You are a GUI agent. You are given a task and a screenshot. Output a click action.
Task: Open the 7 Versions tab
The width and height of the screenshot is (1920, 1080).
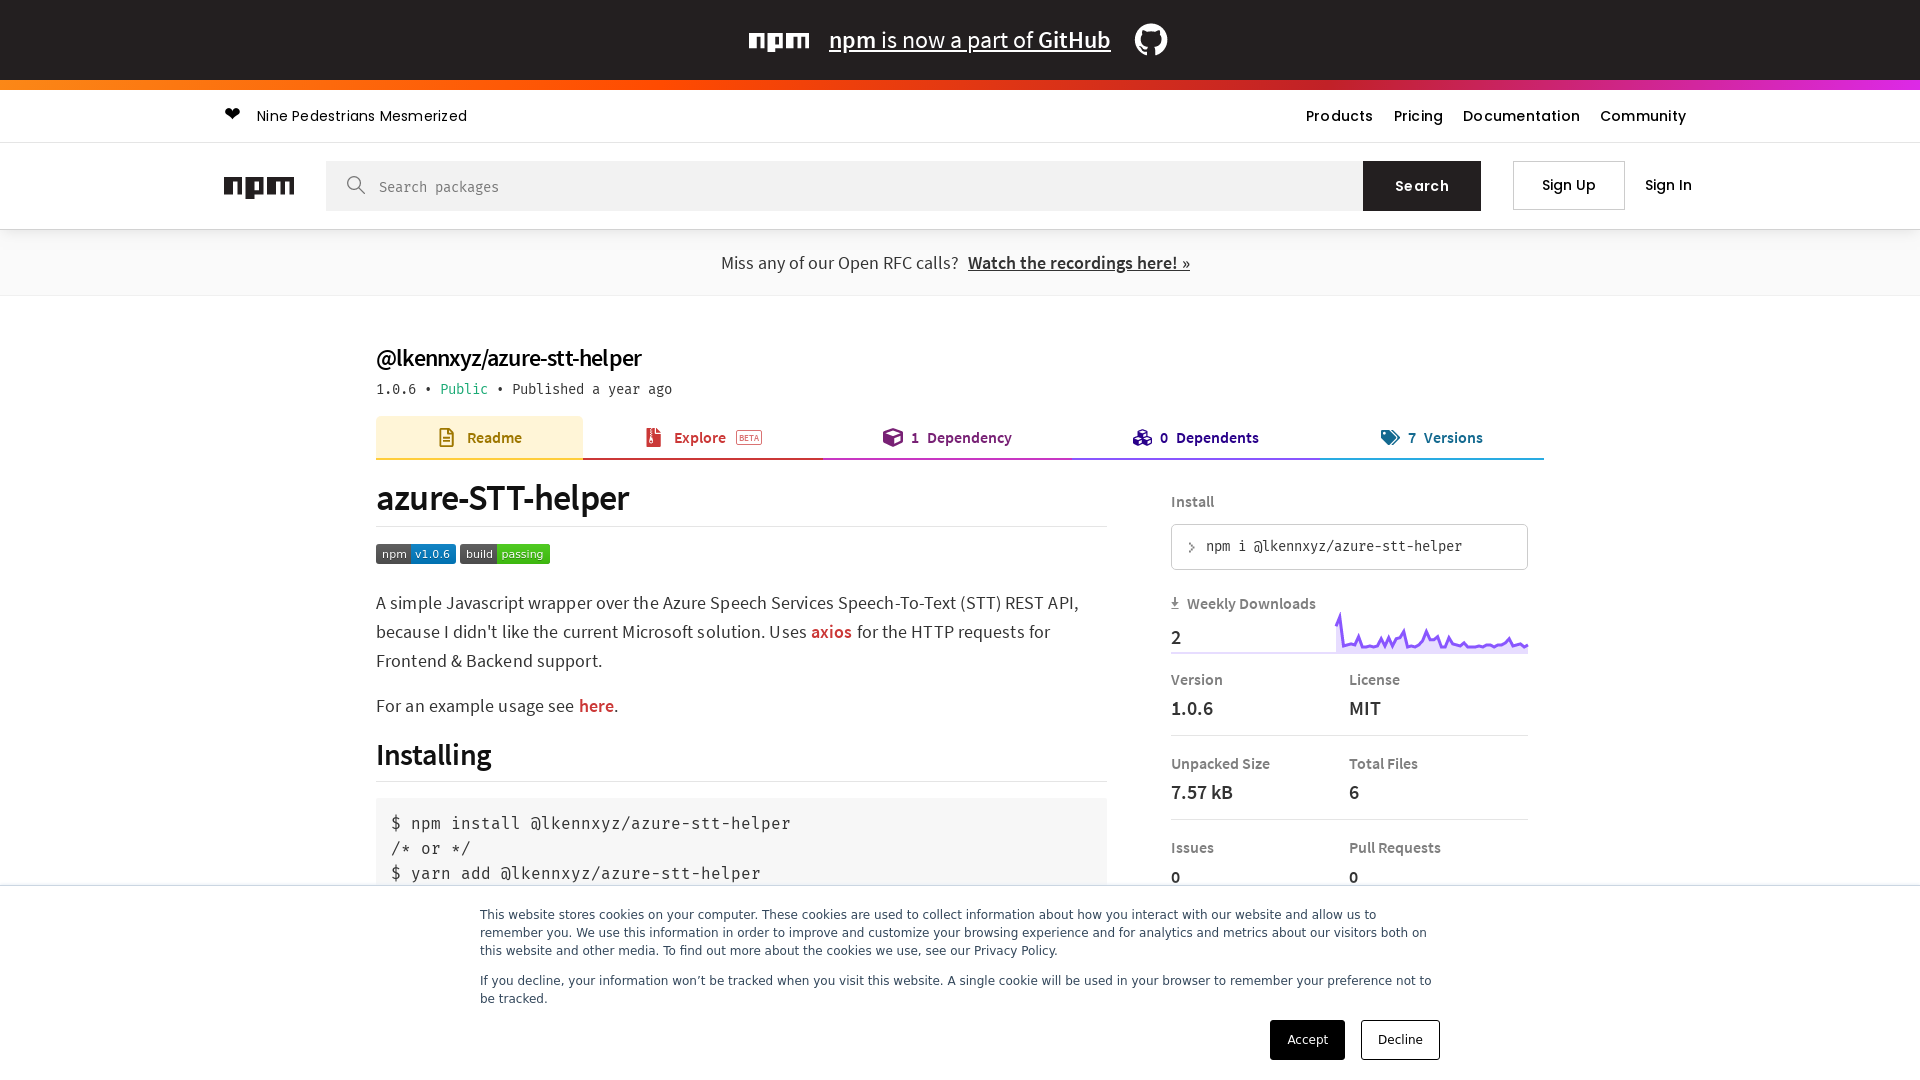1431,438
